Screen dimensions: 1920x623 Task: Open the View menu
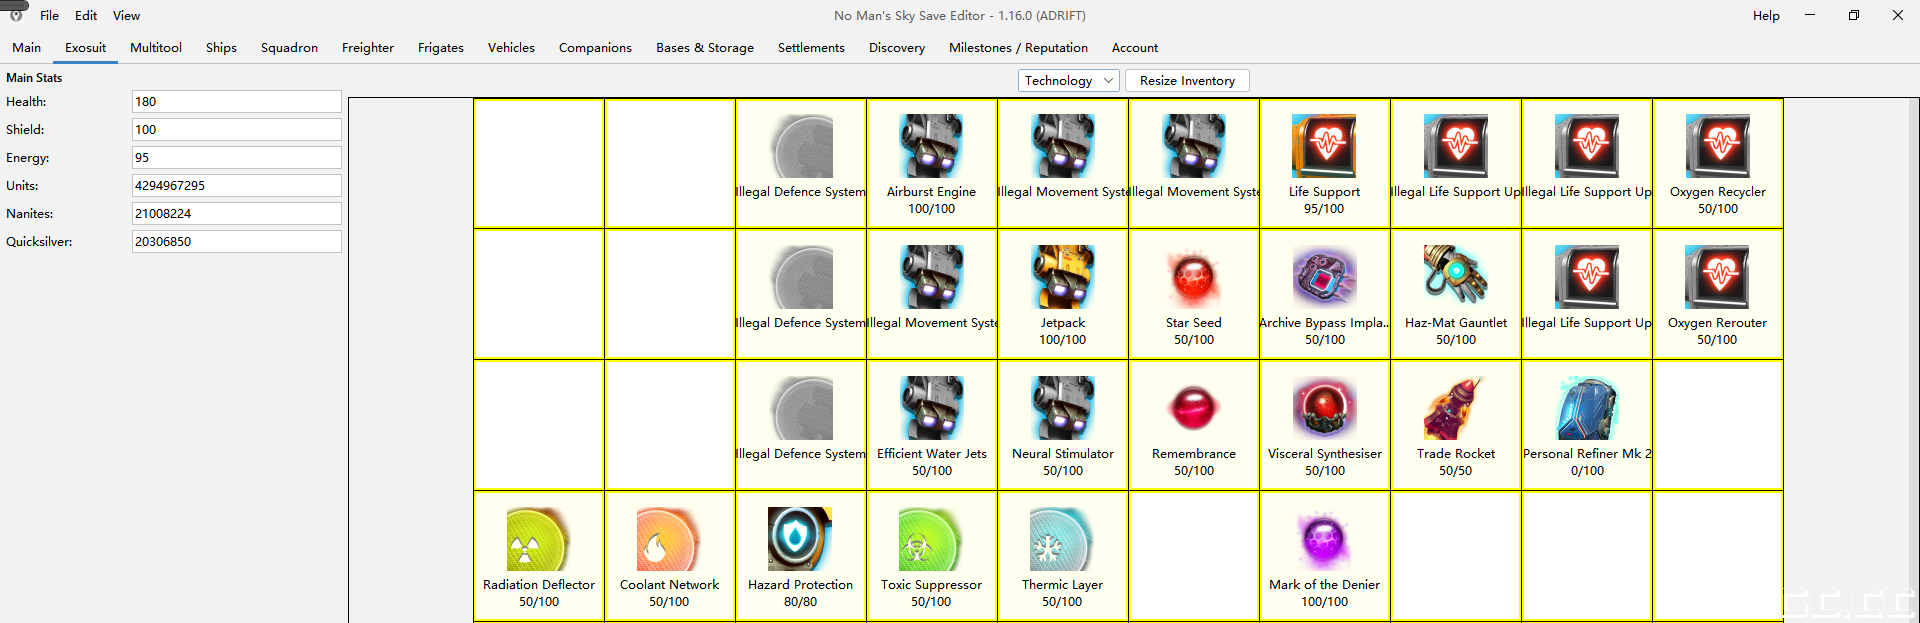tap(126, 15)
